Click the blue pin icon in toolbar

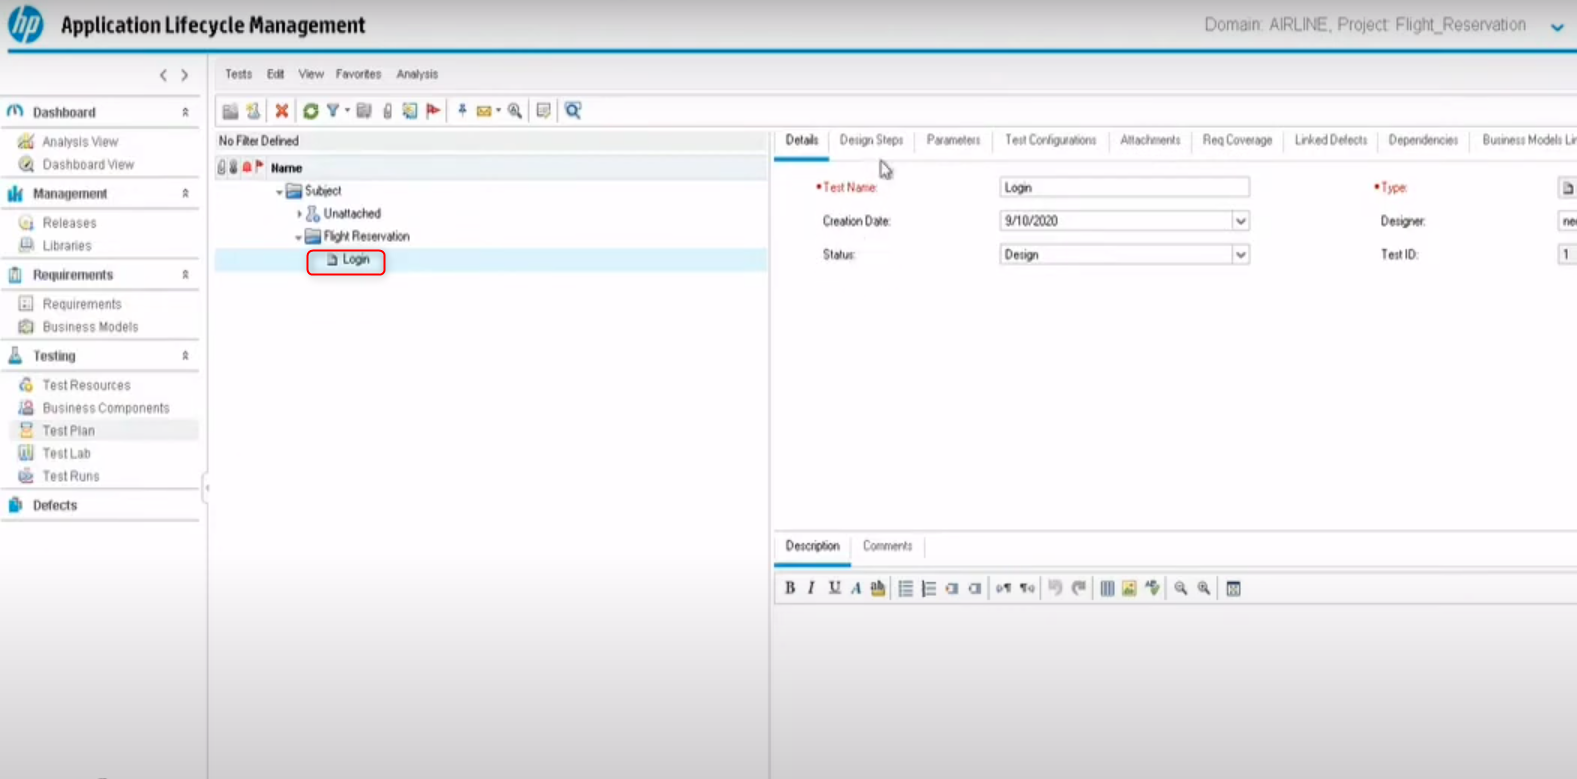click(462, 111)
